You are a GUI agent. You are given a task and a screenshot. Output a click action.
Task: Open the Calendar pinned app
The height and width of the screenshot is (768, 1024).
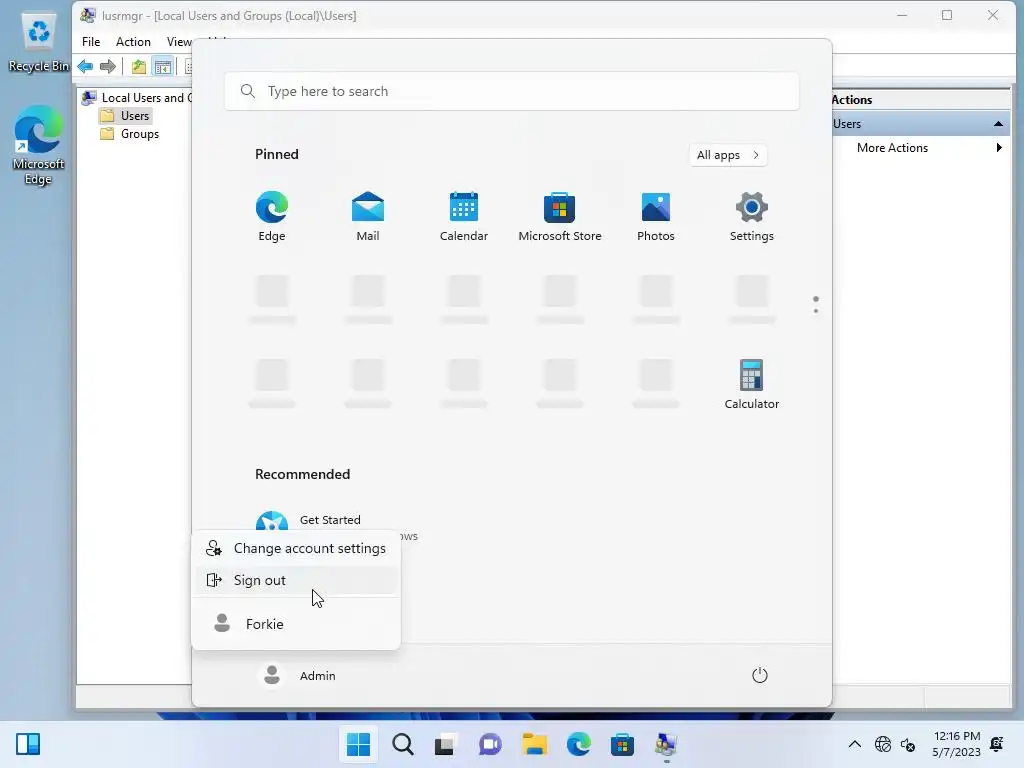click(464, 216)
